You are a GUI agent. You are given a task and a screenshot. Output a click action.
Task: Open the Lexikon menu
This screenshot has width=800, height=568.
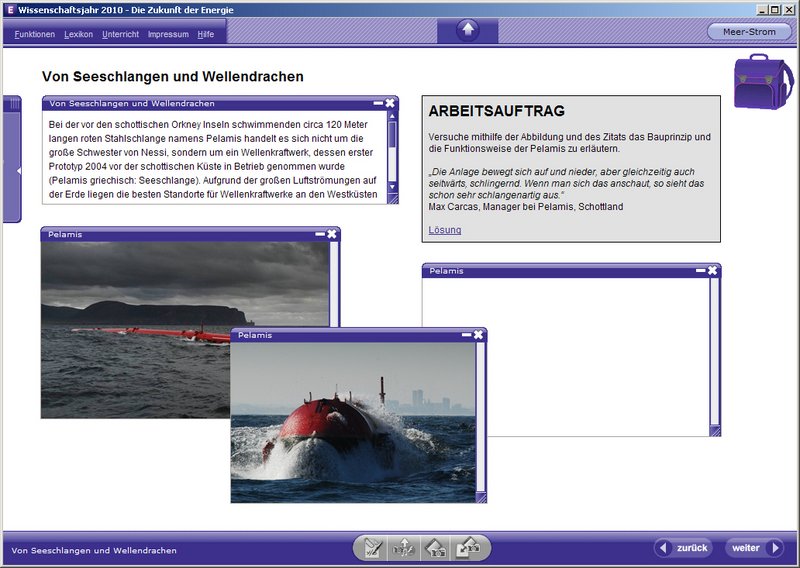pyautogui.click(x=78, y=34)
